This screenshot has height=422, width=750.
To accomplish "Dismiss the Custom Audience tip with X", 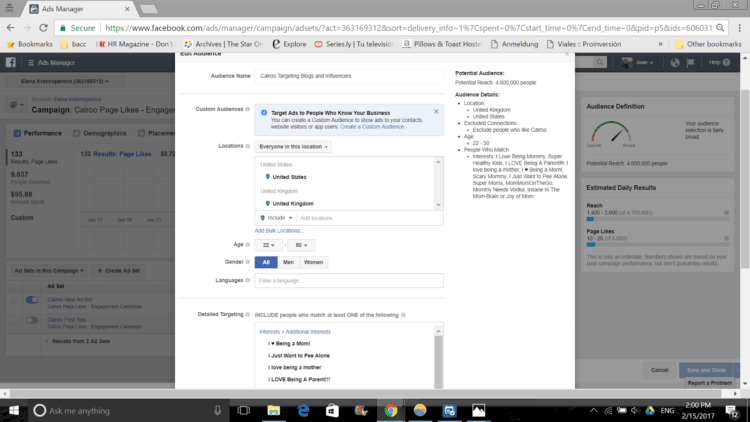I will [x=436, y=111].
